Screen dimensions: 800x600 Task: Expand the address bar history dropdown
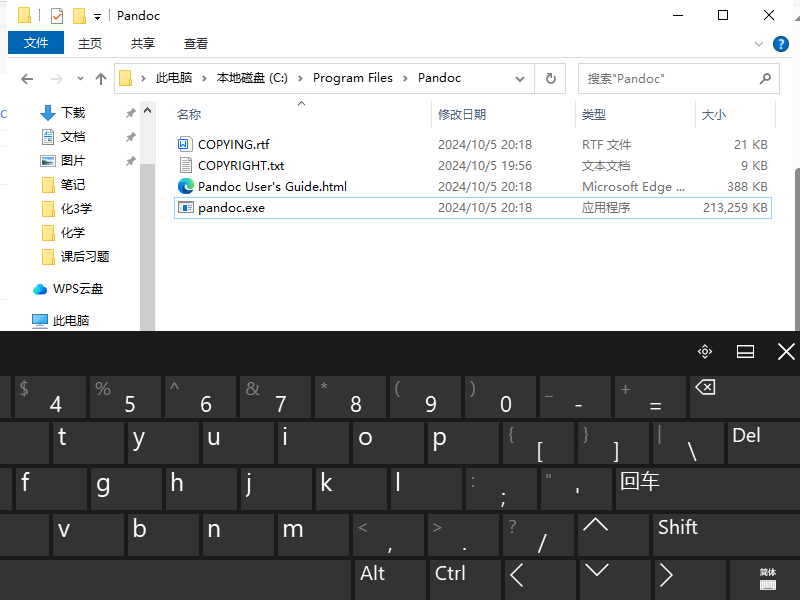point(519,78)
